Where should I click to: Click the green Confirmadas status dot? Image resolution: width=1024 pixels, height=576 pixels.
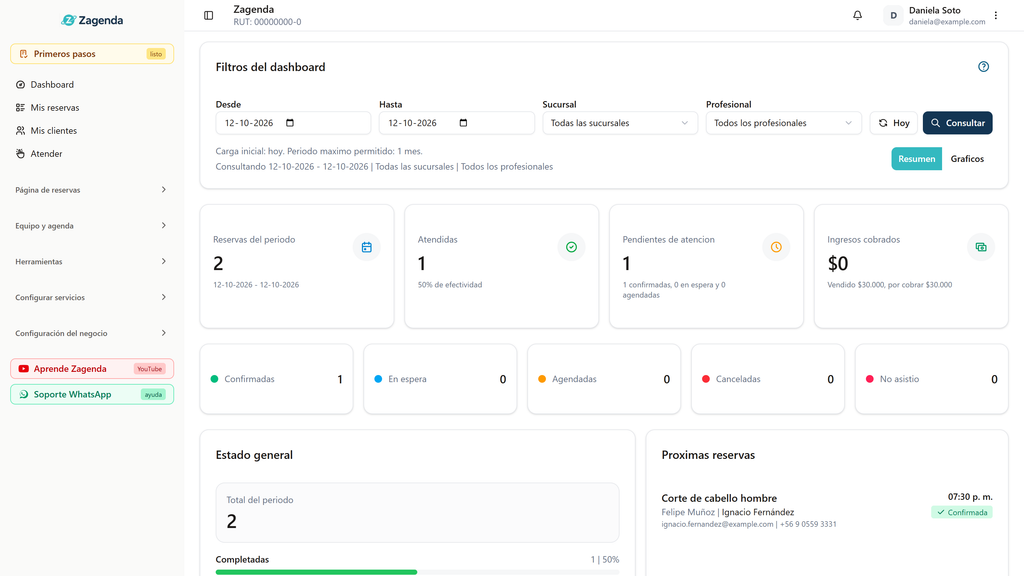214,379
